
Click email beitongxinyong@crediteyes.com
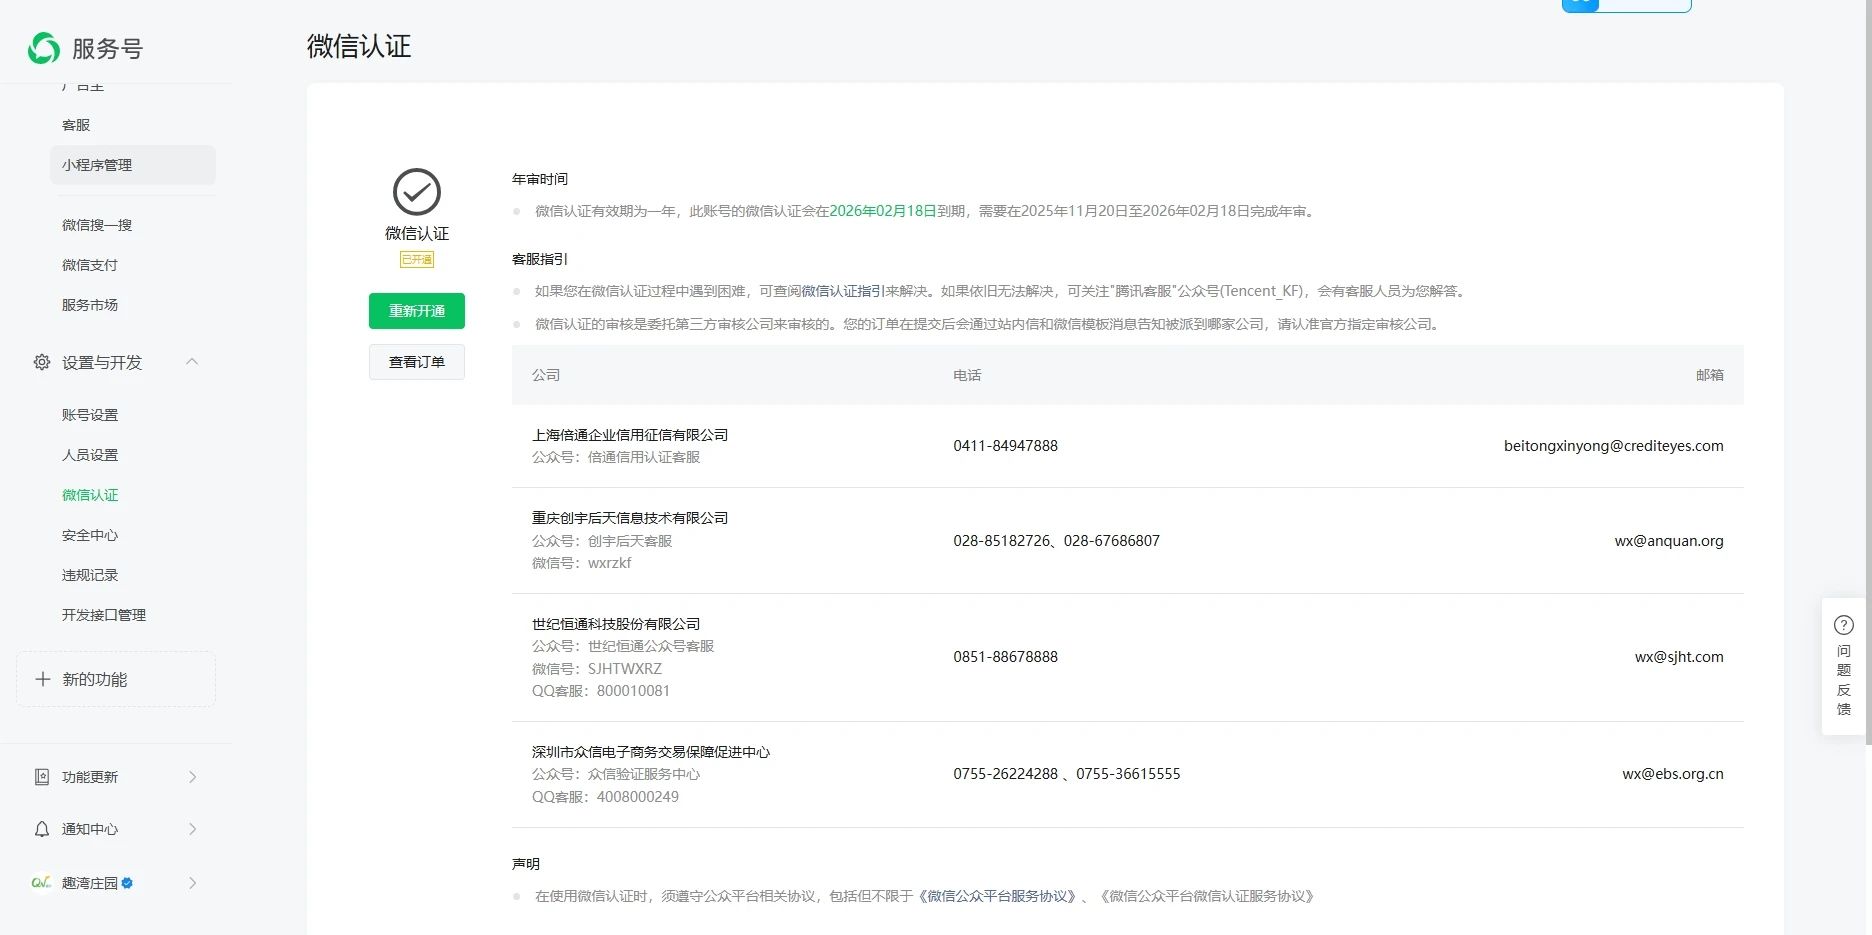pyautogui.click(x=1614, y=446)
